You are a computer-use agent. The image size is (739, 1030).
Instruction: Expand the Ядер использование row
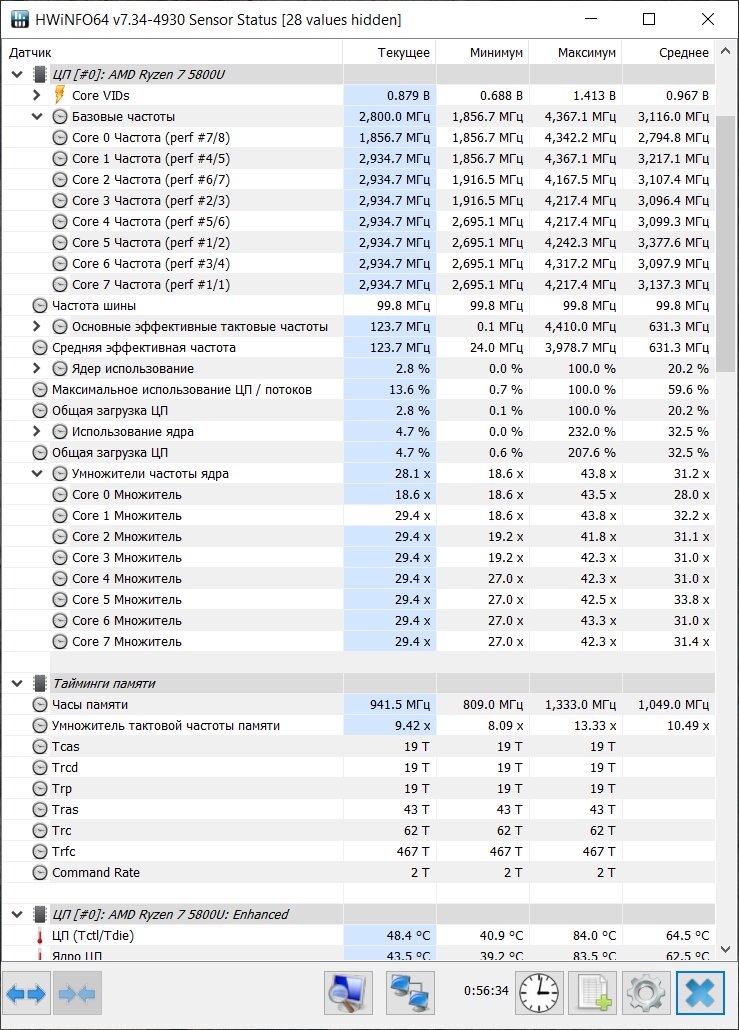click(37, 369)
